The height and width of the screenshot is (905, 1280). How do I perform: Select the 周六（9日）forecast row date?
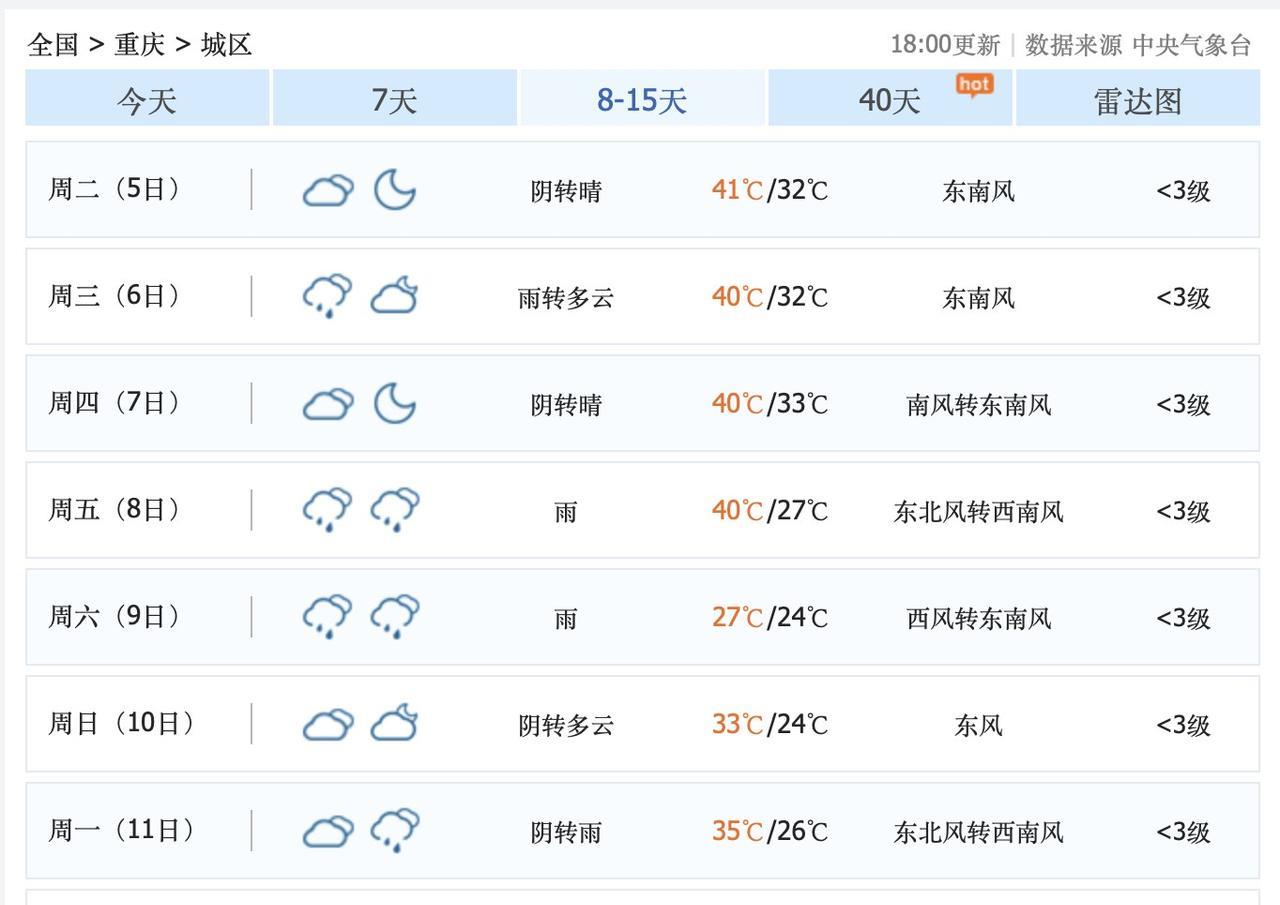(x=114, y=617)
